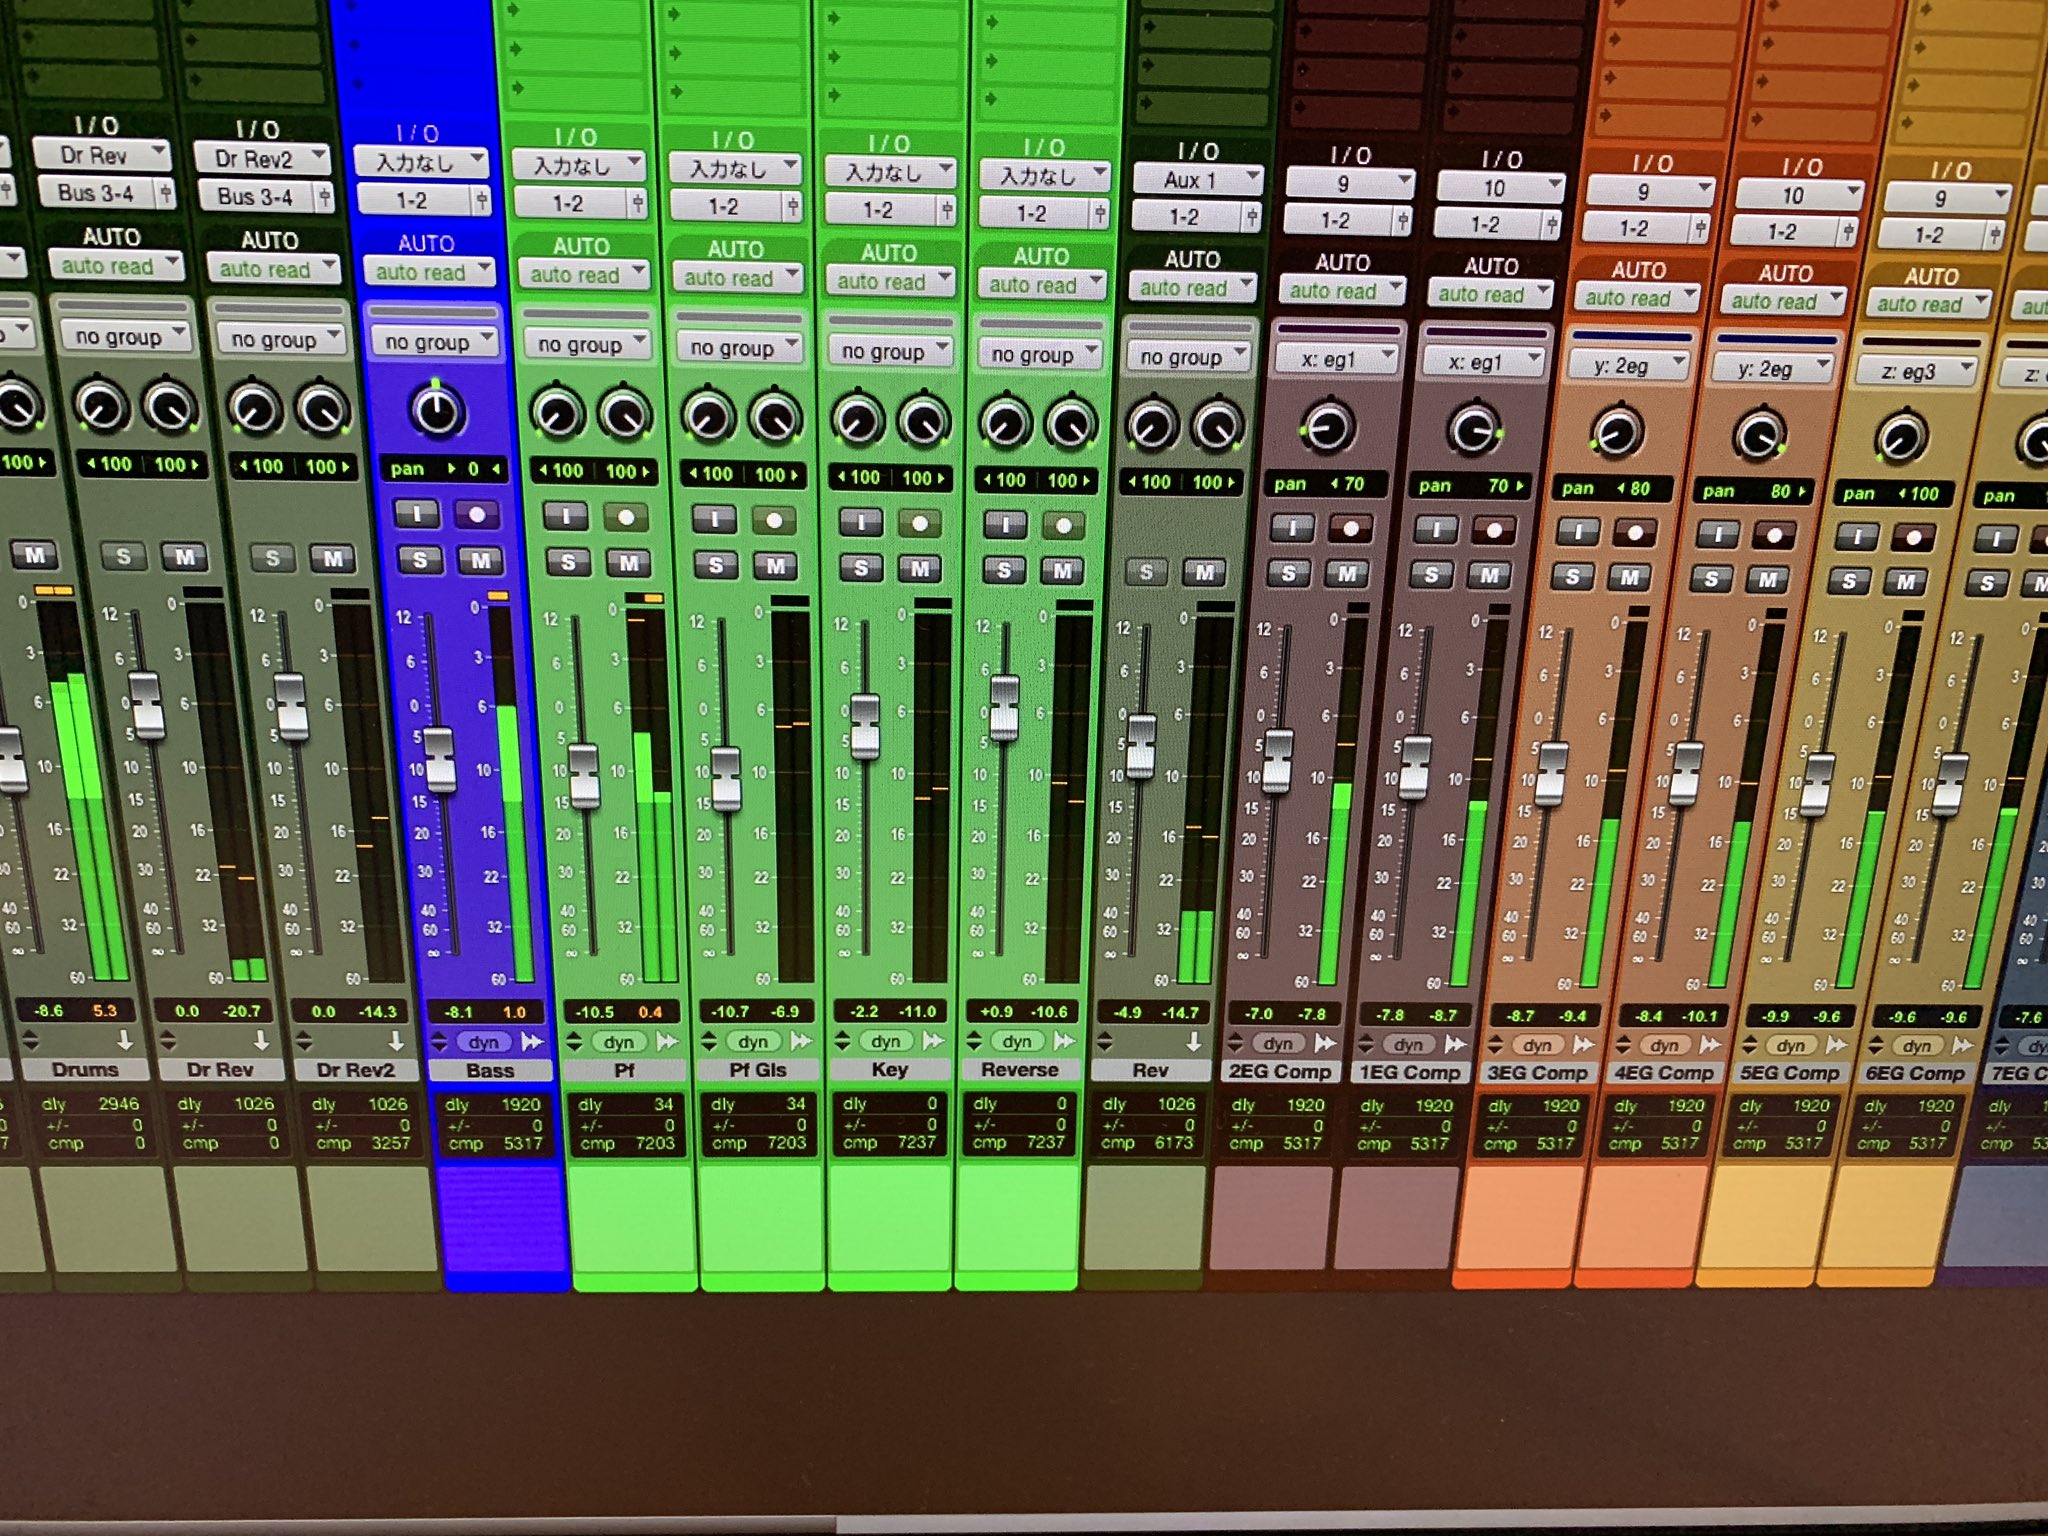Click input monitor button on Pf track

click(566, 517)
